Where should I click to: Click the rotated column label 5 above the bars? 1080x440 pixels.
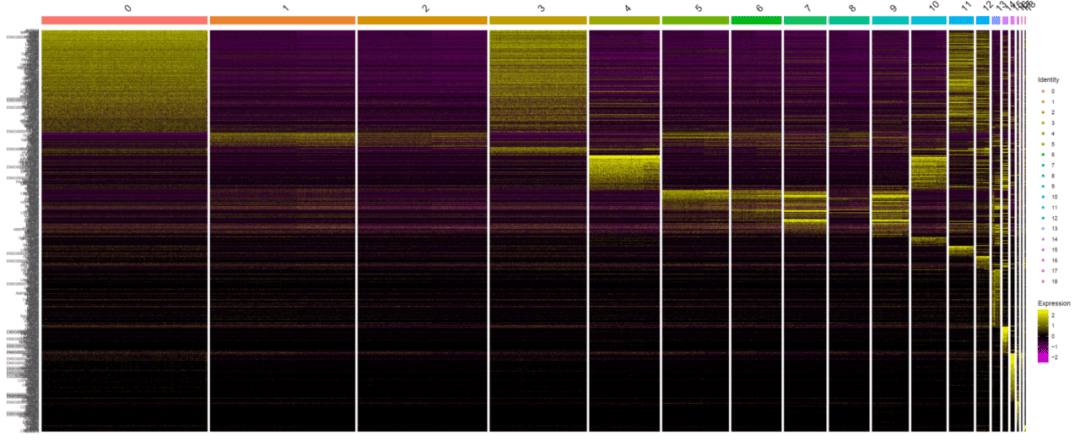coord(698,8)
